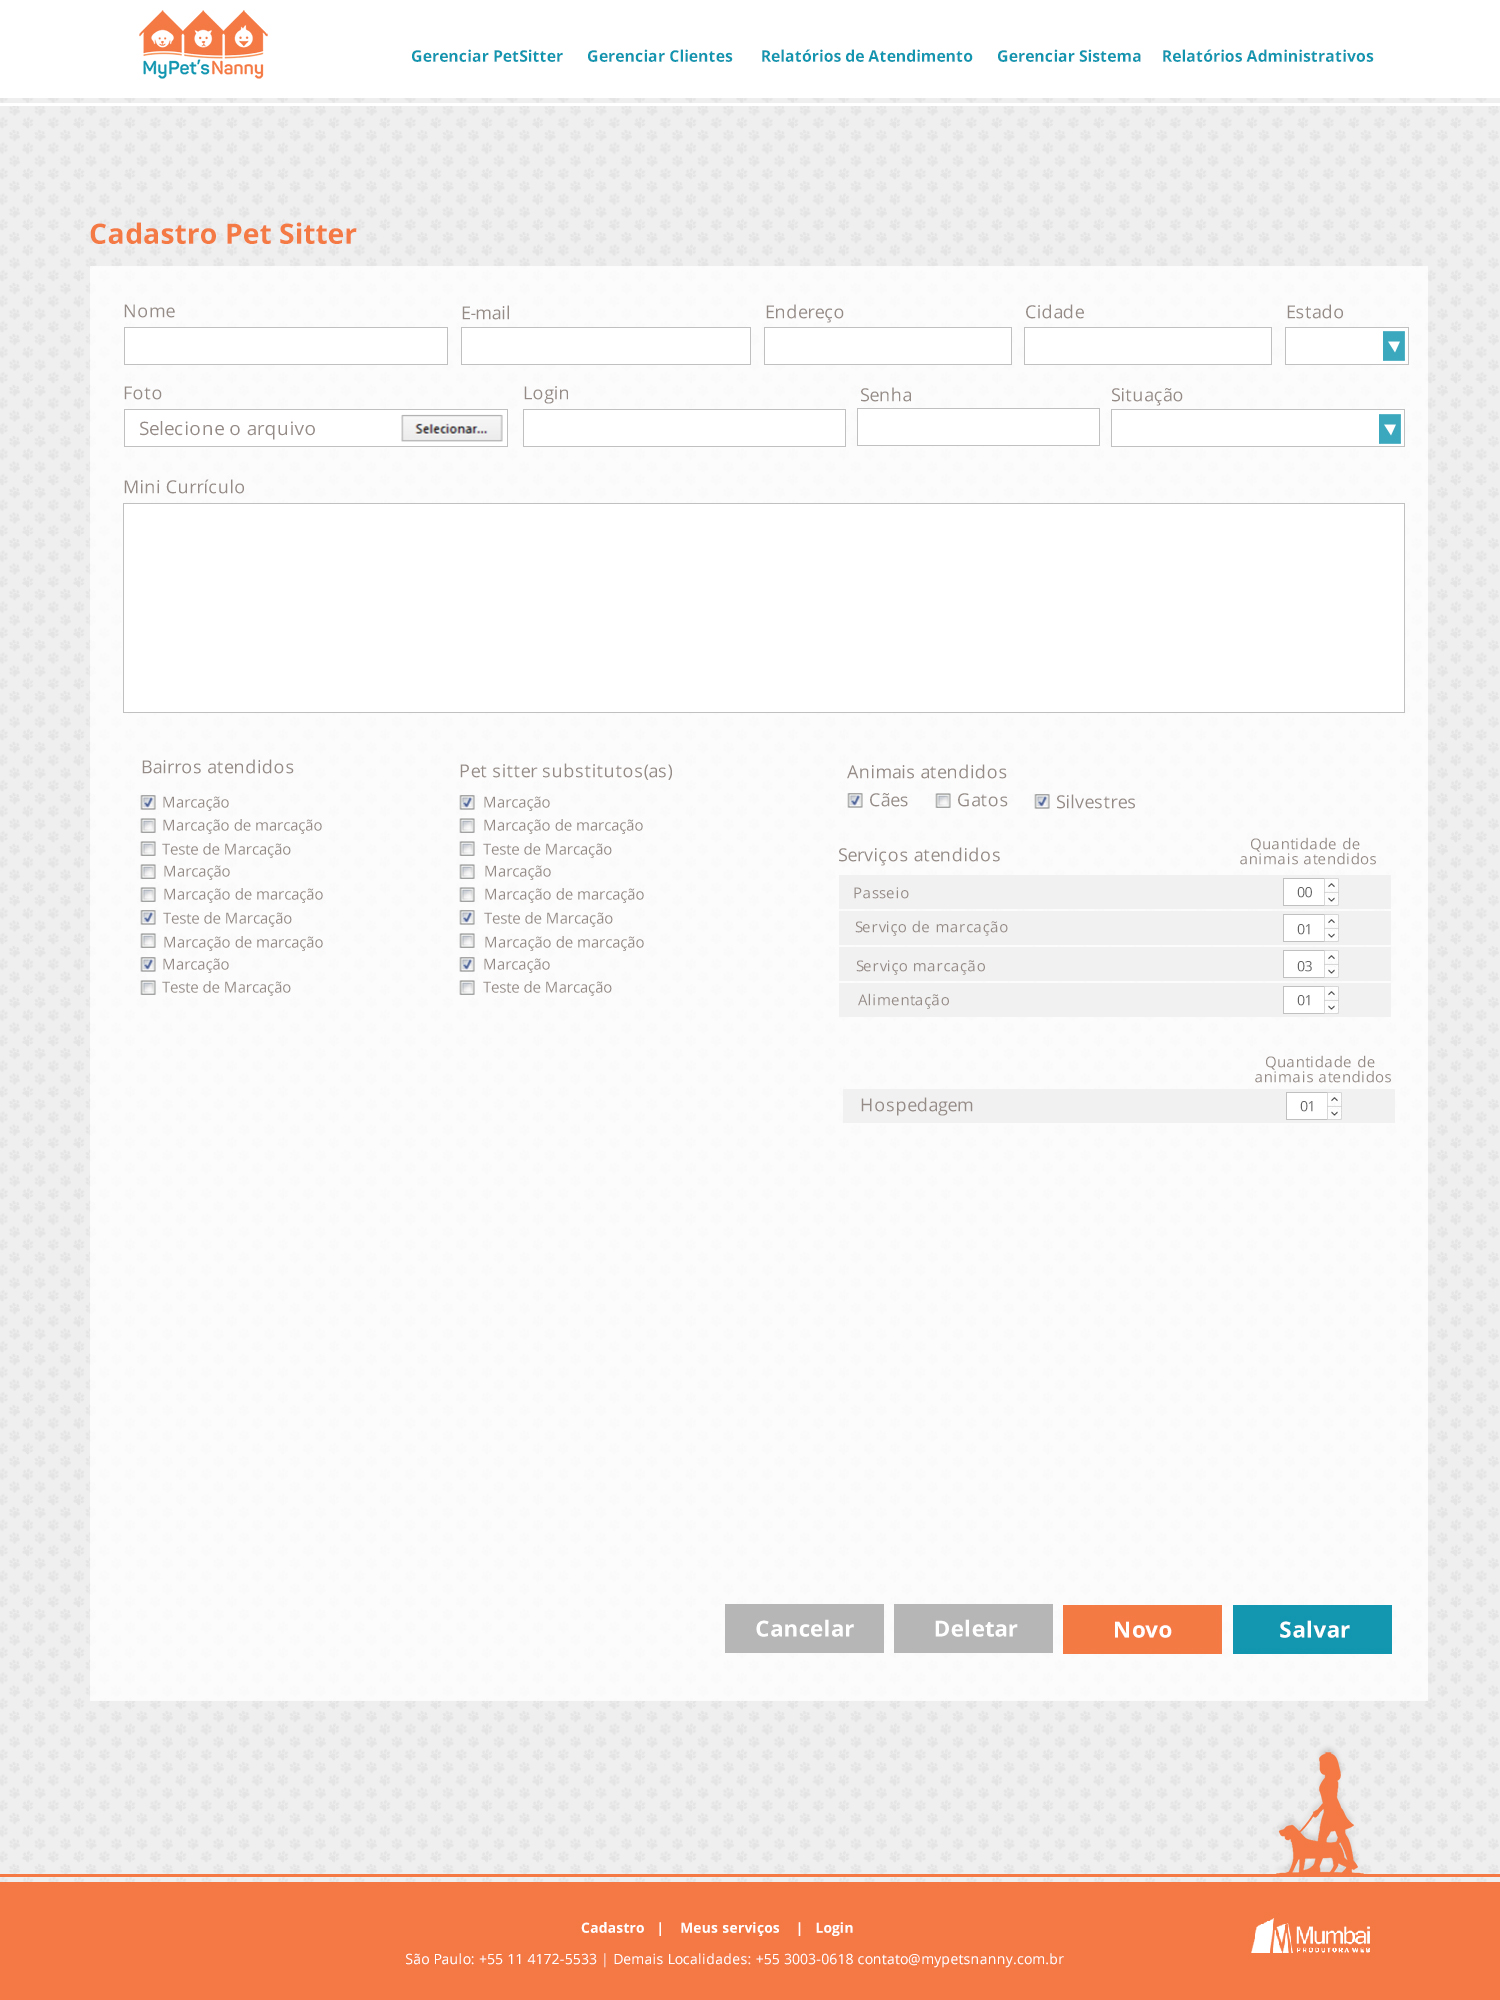
Task: Go to Gerenciar Sistema
Action: [1068, 56]
